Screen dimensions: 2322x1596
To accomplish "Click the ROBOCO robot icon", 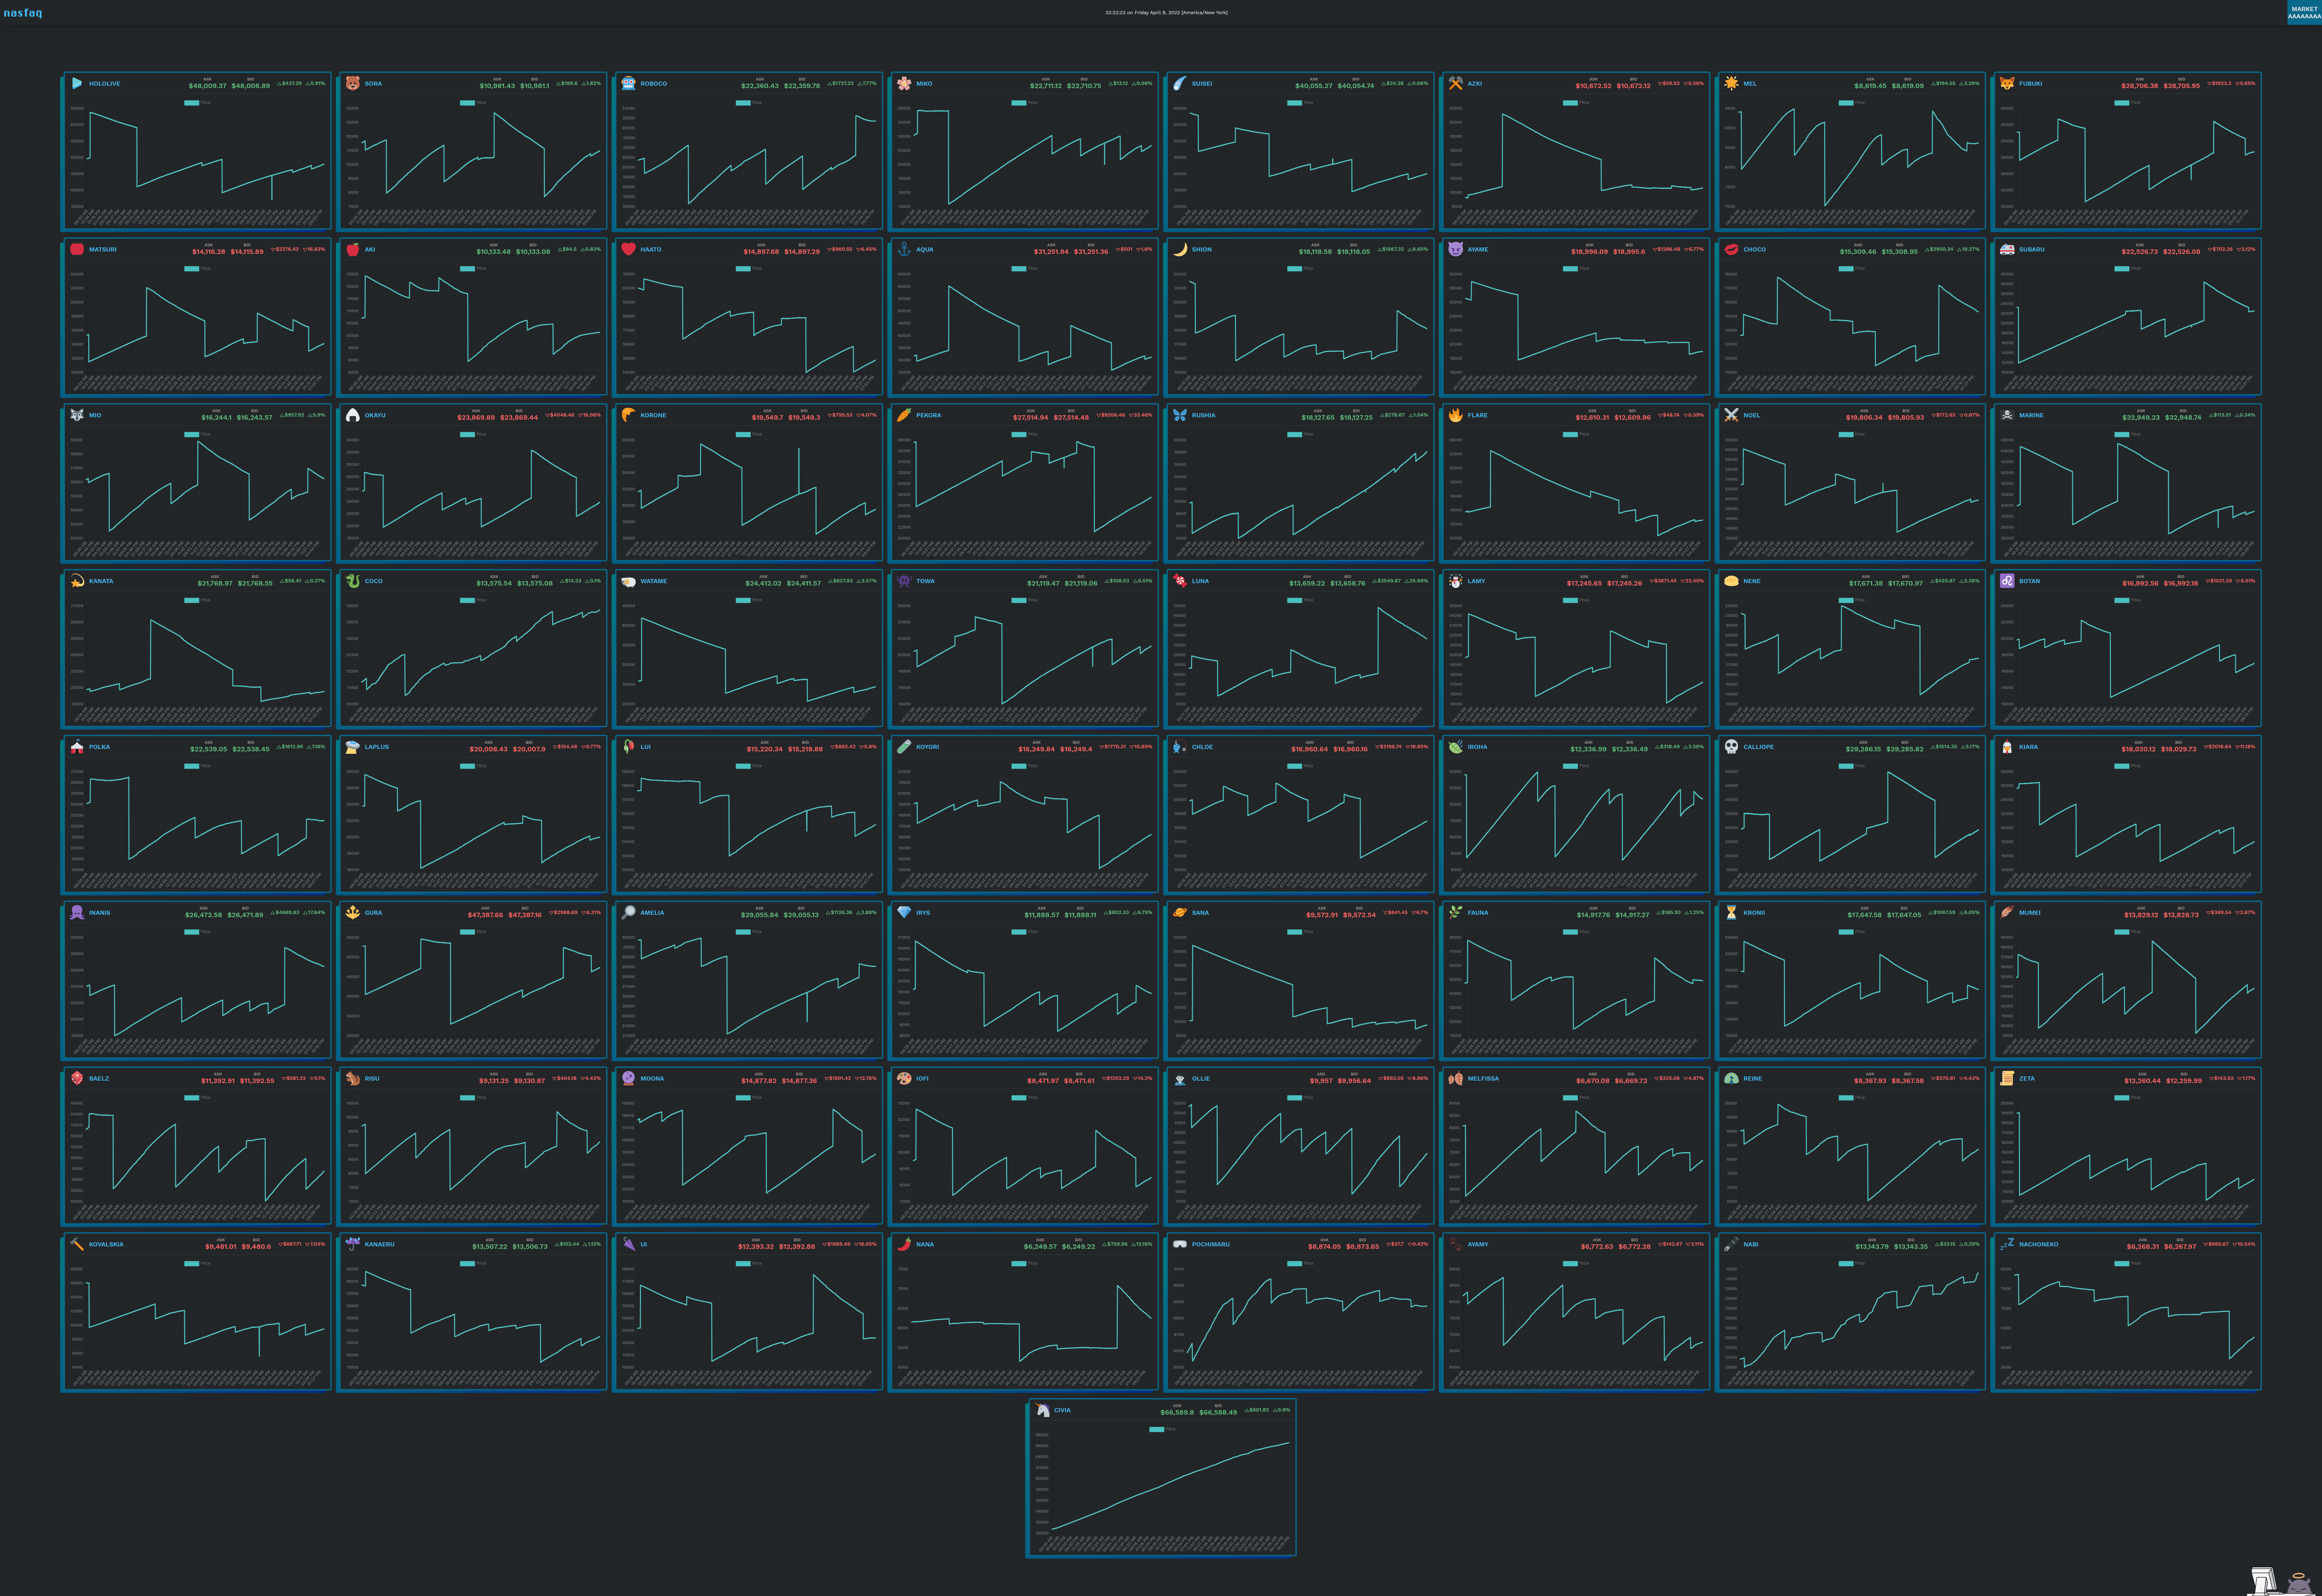I will click(628, 83).
